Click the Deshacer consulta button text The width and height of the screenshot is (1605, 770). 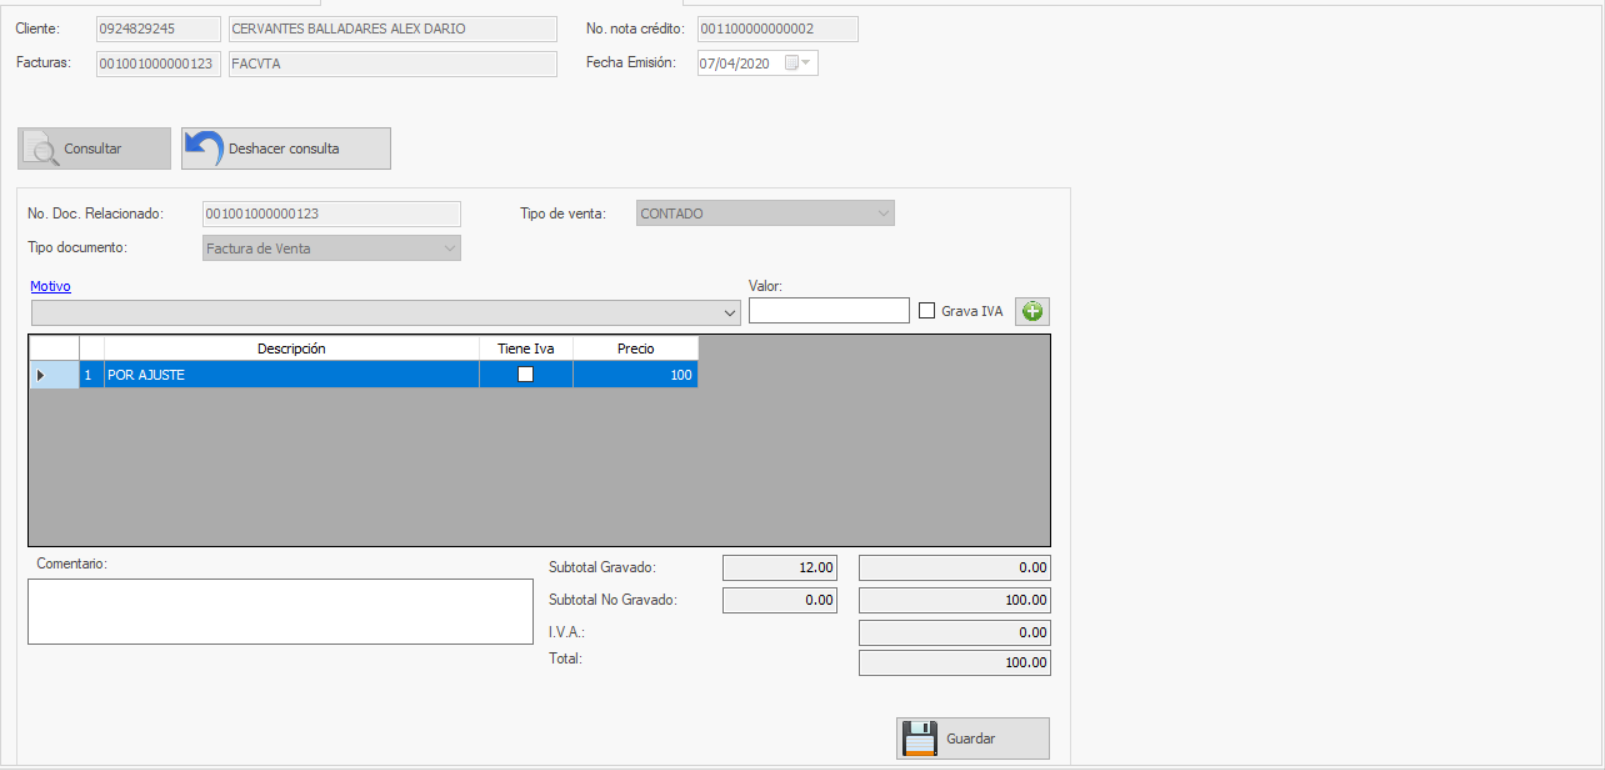click(x=284, y=149)
